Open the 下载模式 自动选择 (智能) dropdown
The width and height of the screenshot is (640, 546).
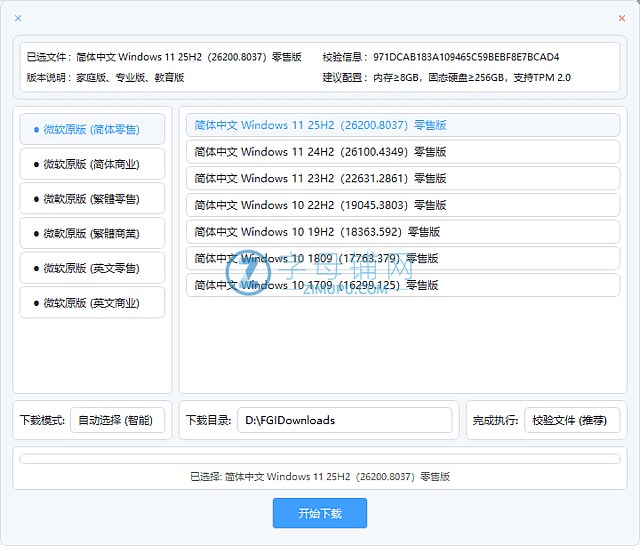(x=117, y=421)
